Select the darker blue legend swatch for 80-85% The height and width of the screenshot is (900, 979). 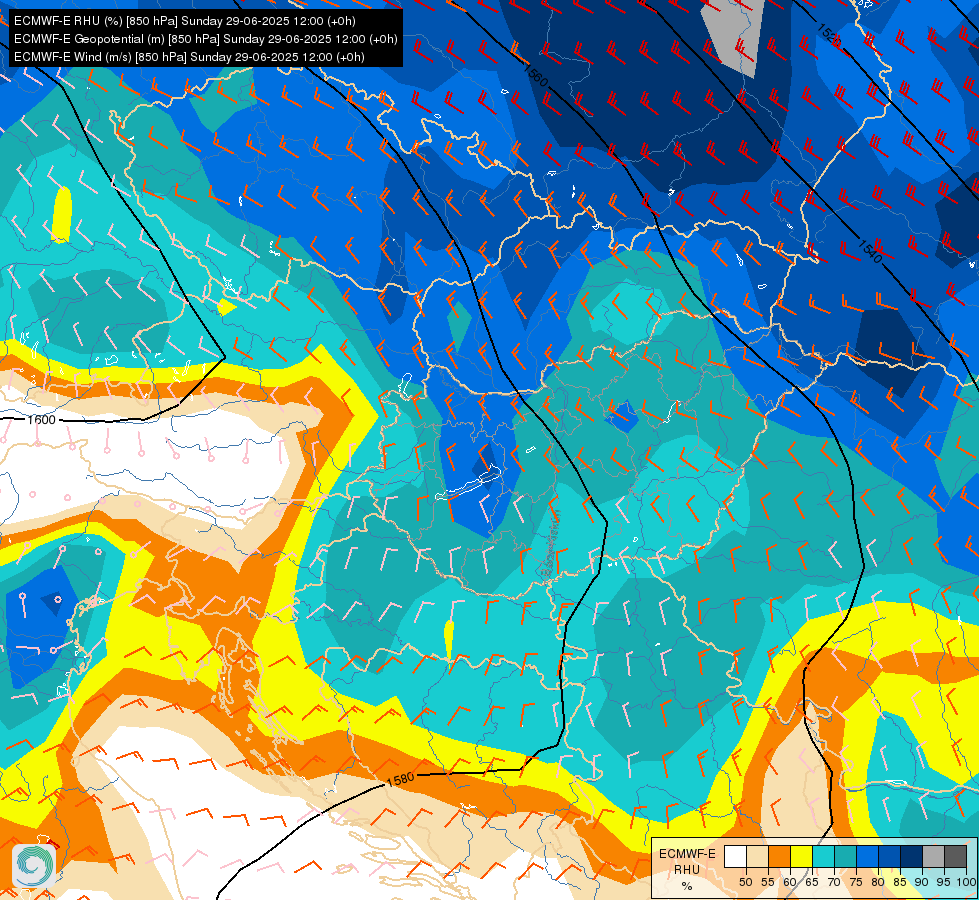tap(889, 856)
